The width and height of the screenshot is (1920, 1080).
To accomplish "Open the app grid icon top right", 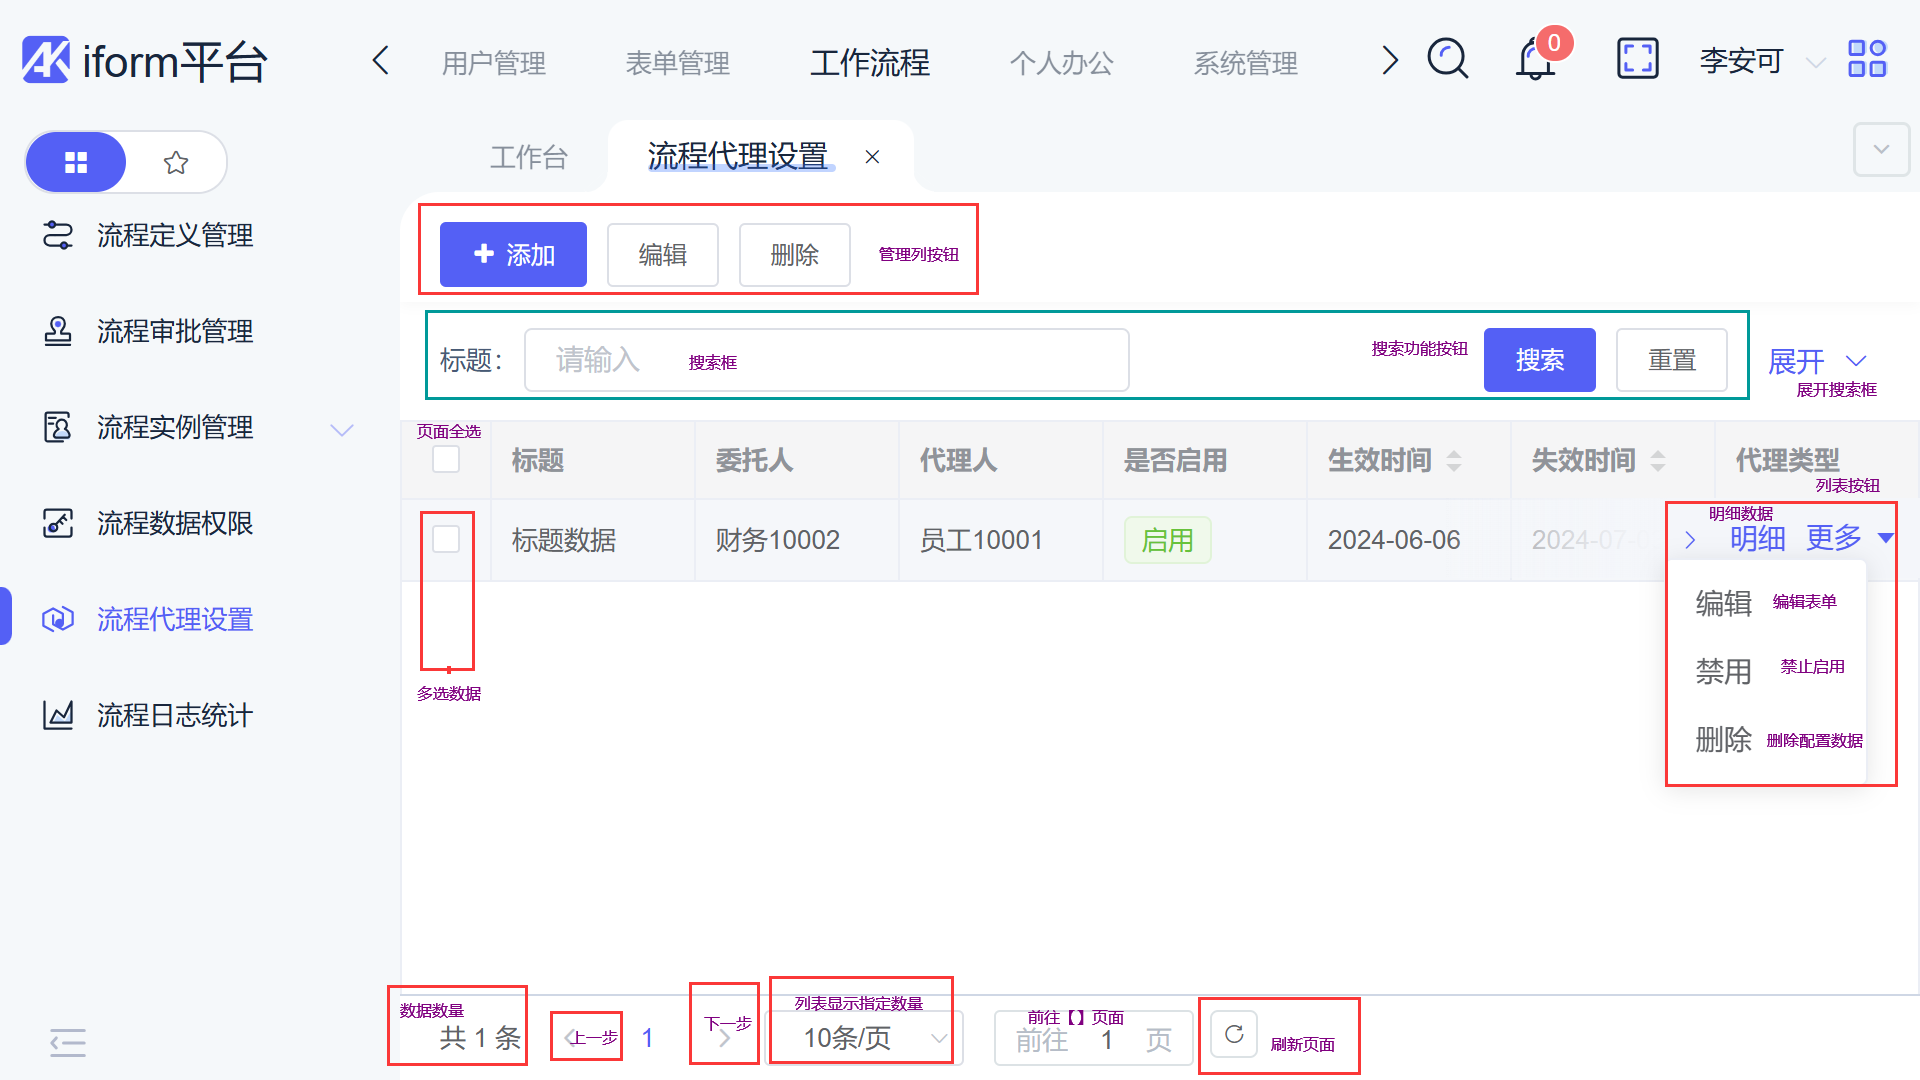I will point(1866,59).
